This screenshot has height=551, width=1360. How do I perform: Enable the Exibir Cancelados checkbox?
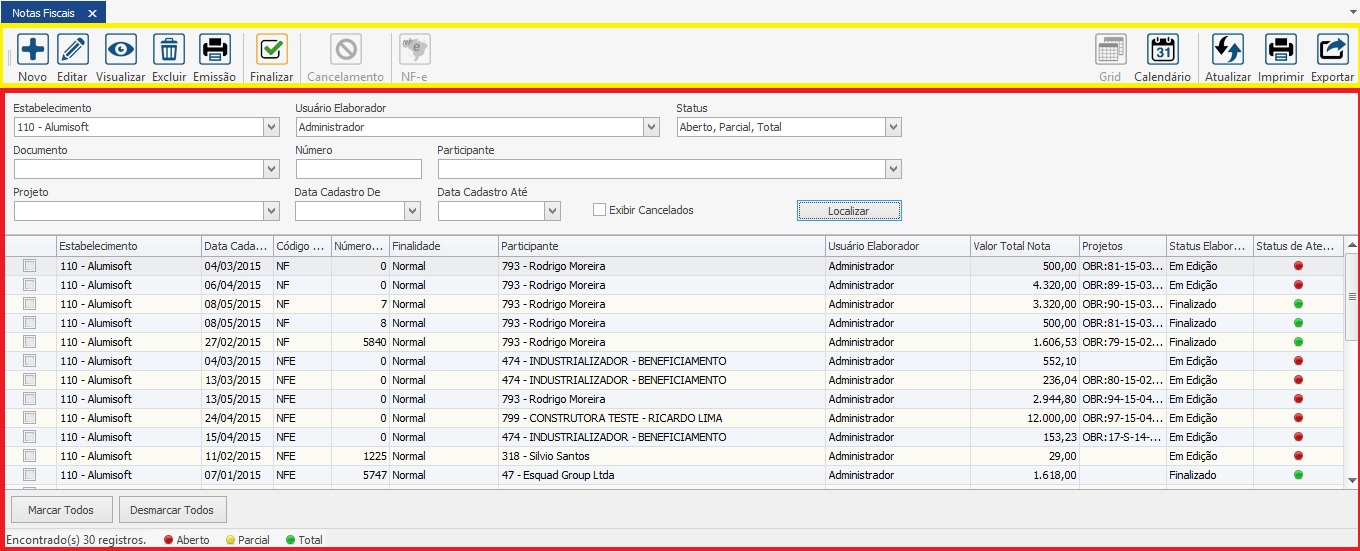pyautogui.click(x=600, y=210)
